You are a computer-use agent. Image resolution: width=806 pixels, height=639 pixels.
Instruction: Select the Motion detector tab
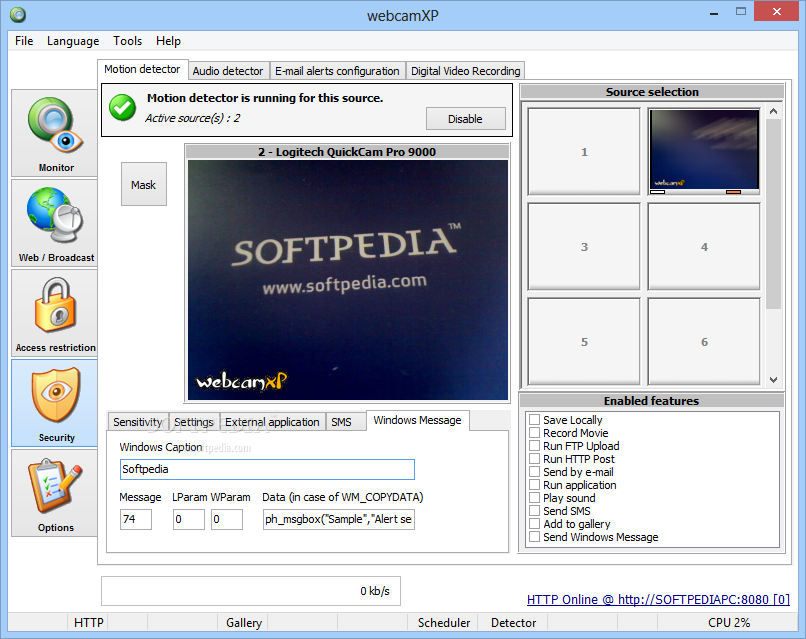click(142, 69)
